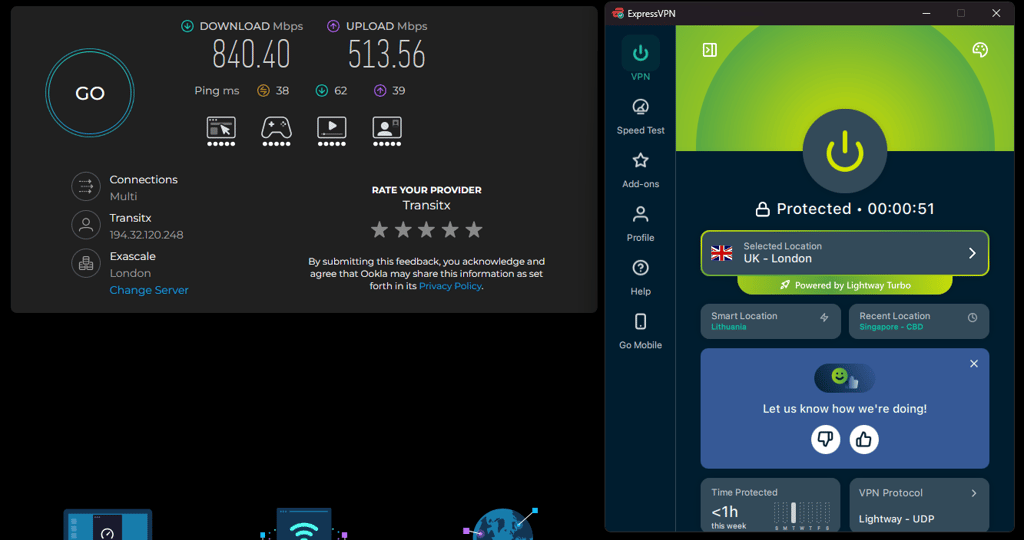The height and width of the screenshot is (540, 1024).
Task: Rate provider Transitx one star
Action: click(x=379, y=230)
